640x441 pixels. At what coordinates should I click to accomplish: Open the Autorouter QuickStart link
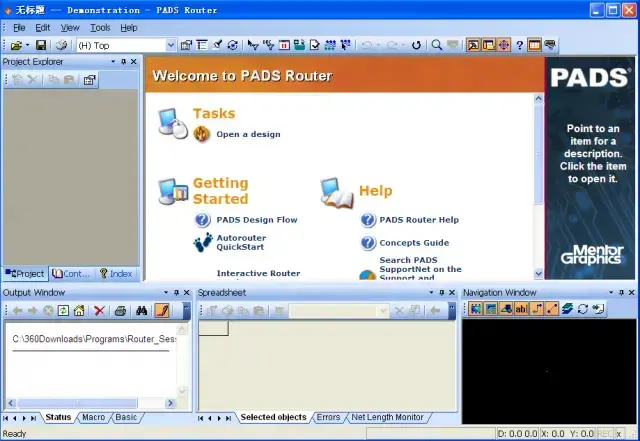point(241,242)
